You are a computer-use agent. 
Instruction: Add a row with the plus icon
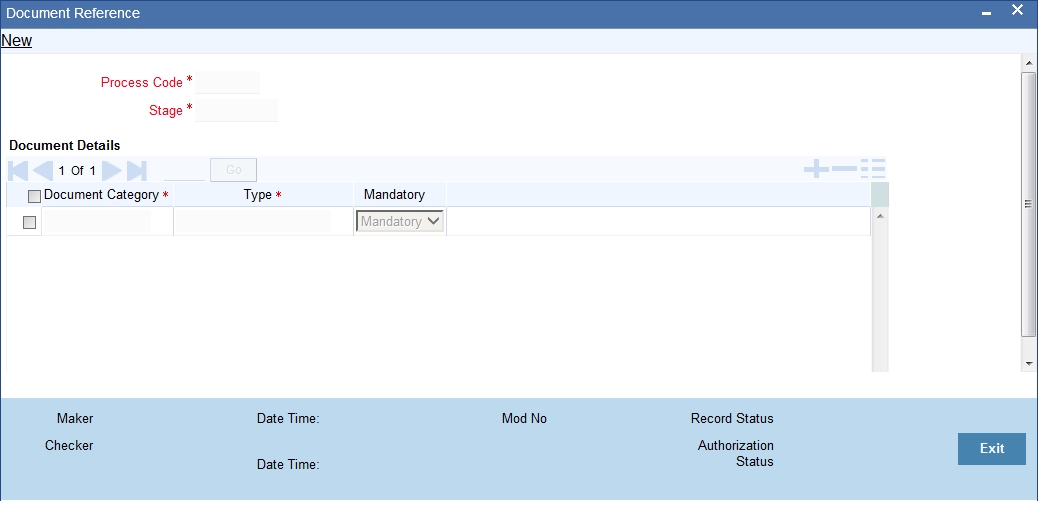[x=816, y=170]
